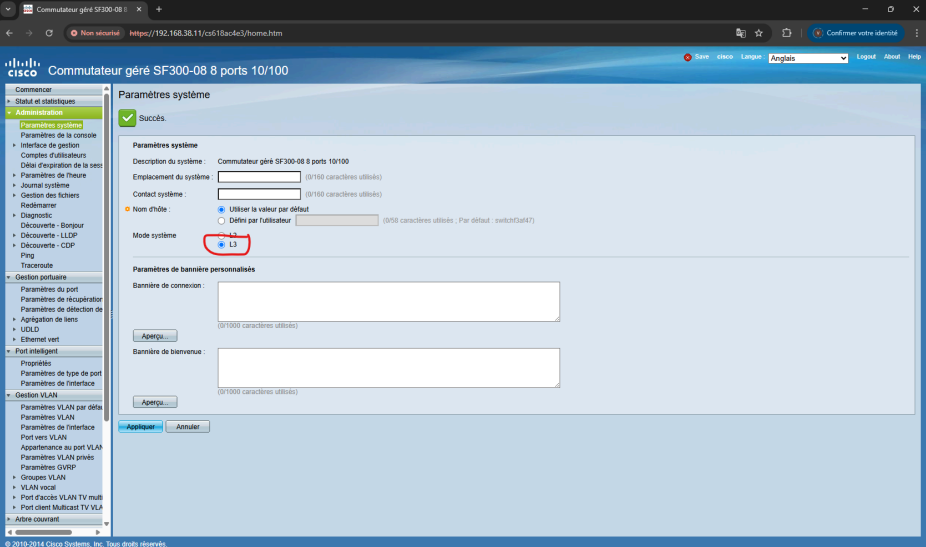Screen dimensions: 926x547
Task: Click the translate page icon in address bar
Action: [x=741, y=33]
